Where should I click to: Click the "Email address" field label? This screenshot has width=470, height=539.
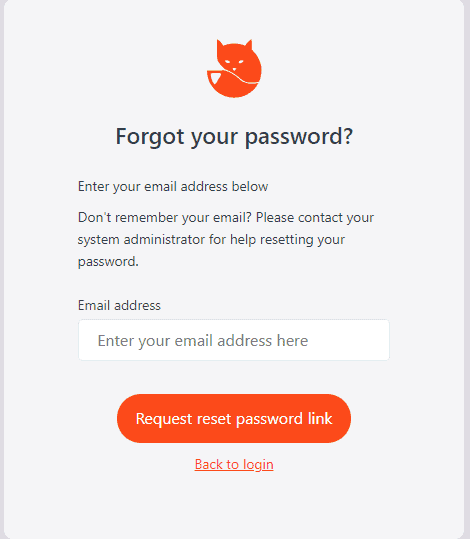[x=119, y=305]
